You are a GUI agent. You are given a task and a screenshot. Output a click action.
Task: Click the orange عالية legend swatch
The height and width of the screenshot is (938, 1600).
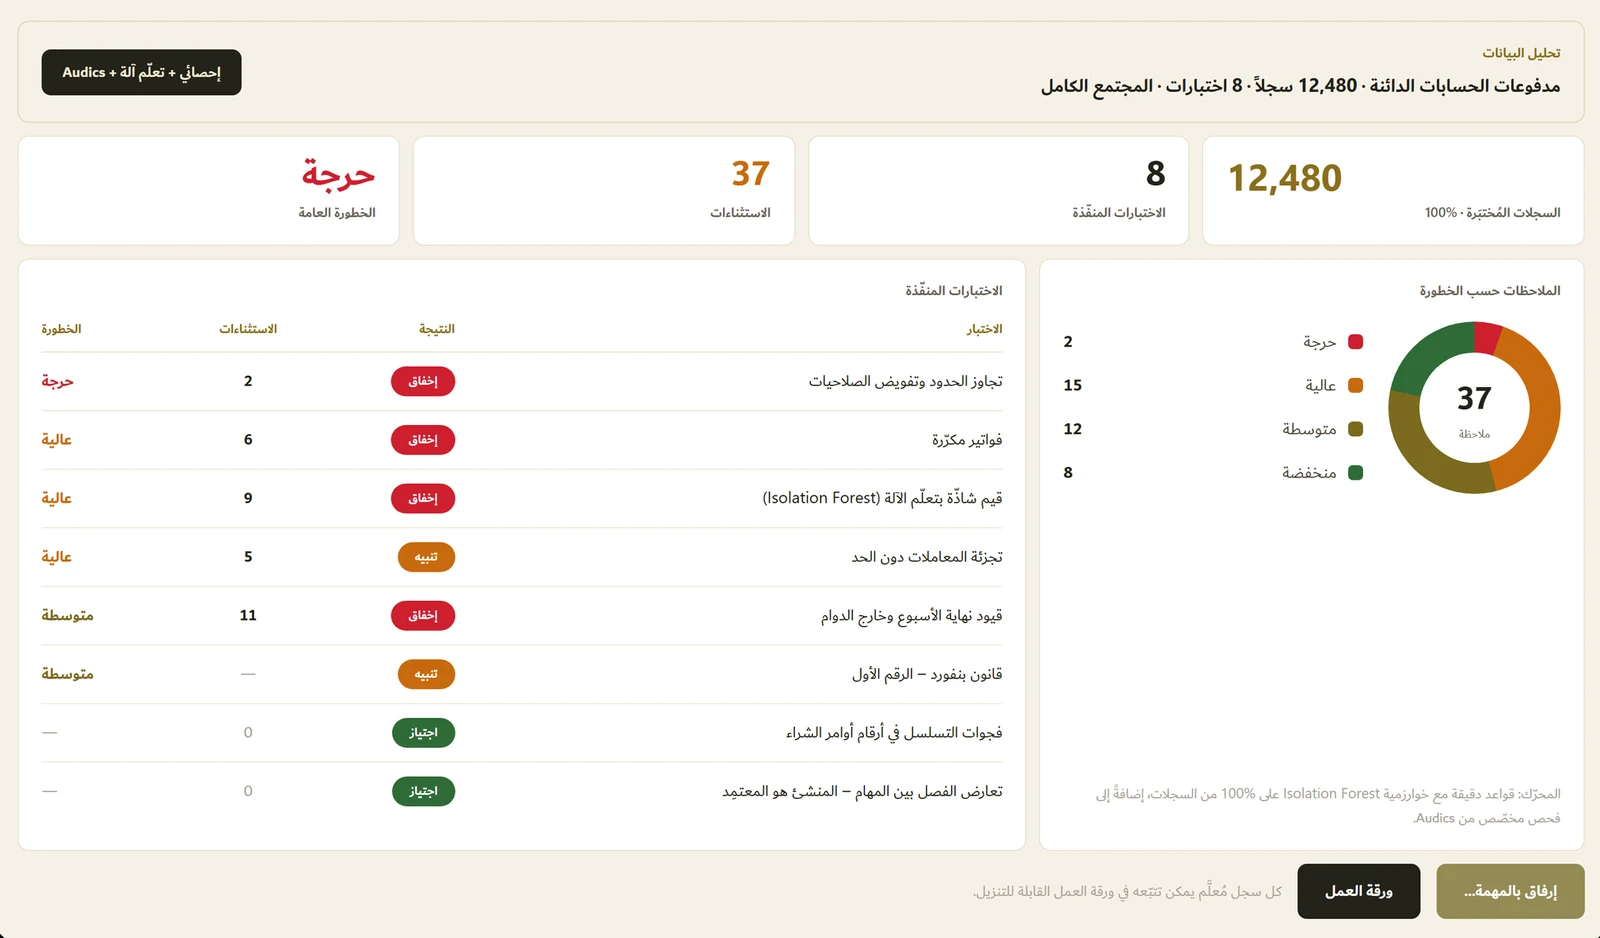coord(1356,385)
